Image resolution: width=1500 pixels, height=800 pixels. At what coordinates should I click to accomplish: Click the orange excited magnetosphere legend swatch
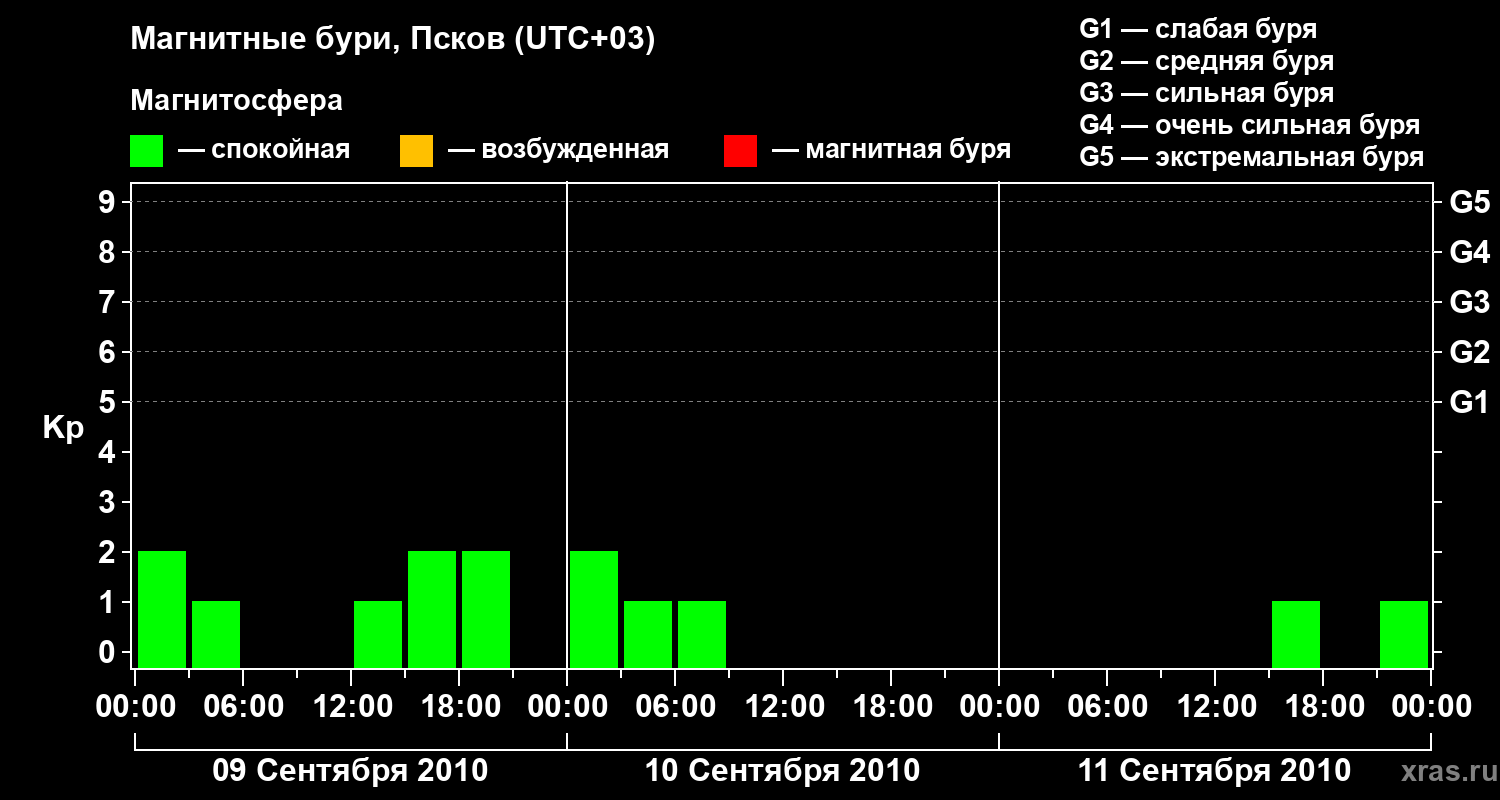point(416,151)
